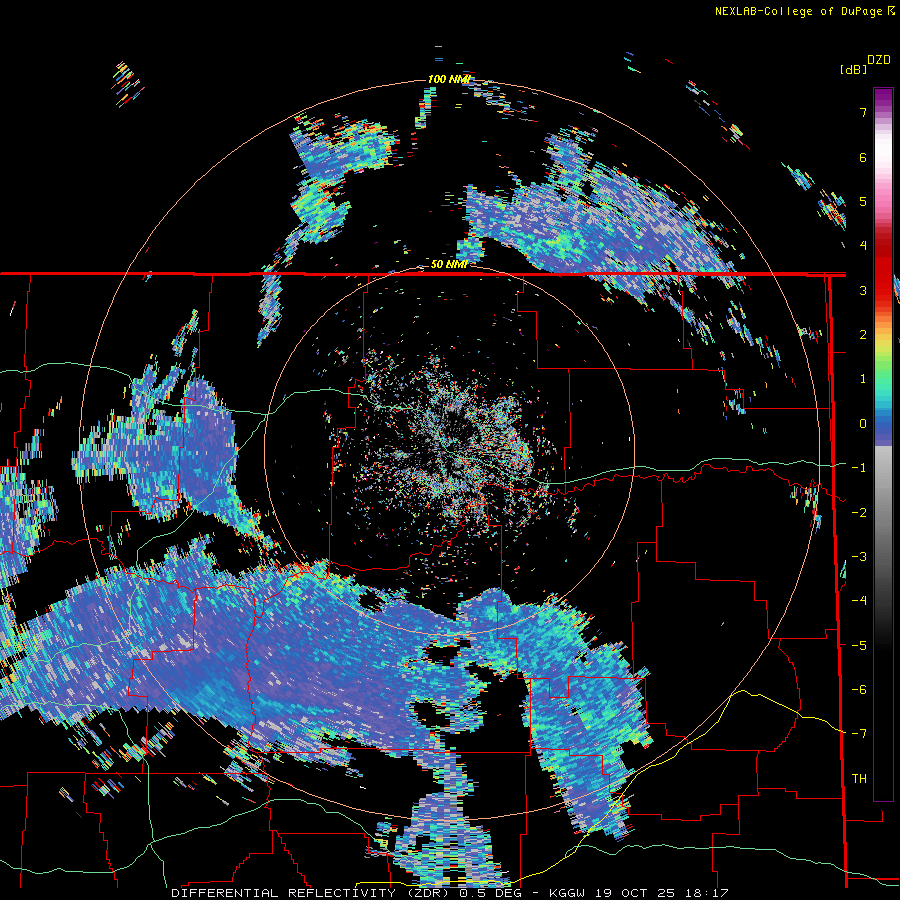The height and width of the screenshot is (900, 900).
Task: Click the -3 value on the scale
Action: pos(859,557)
